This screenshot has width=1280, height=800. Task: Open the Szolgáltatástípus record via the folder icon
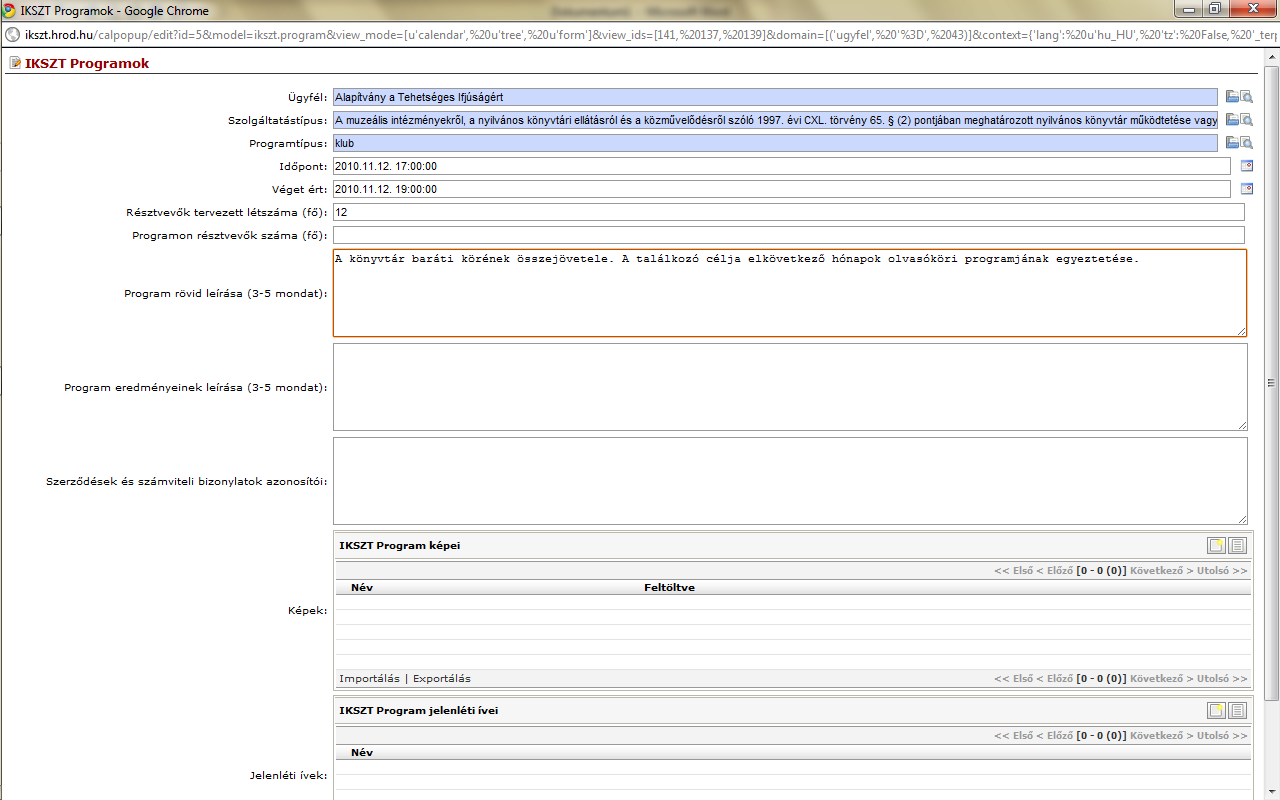(1232, 120)
